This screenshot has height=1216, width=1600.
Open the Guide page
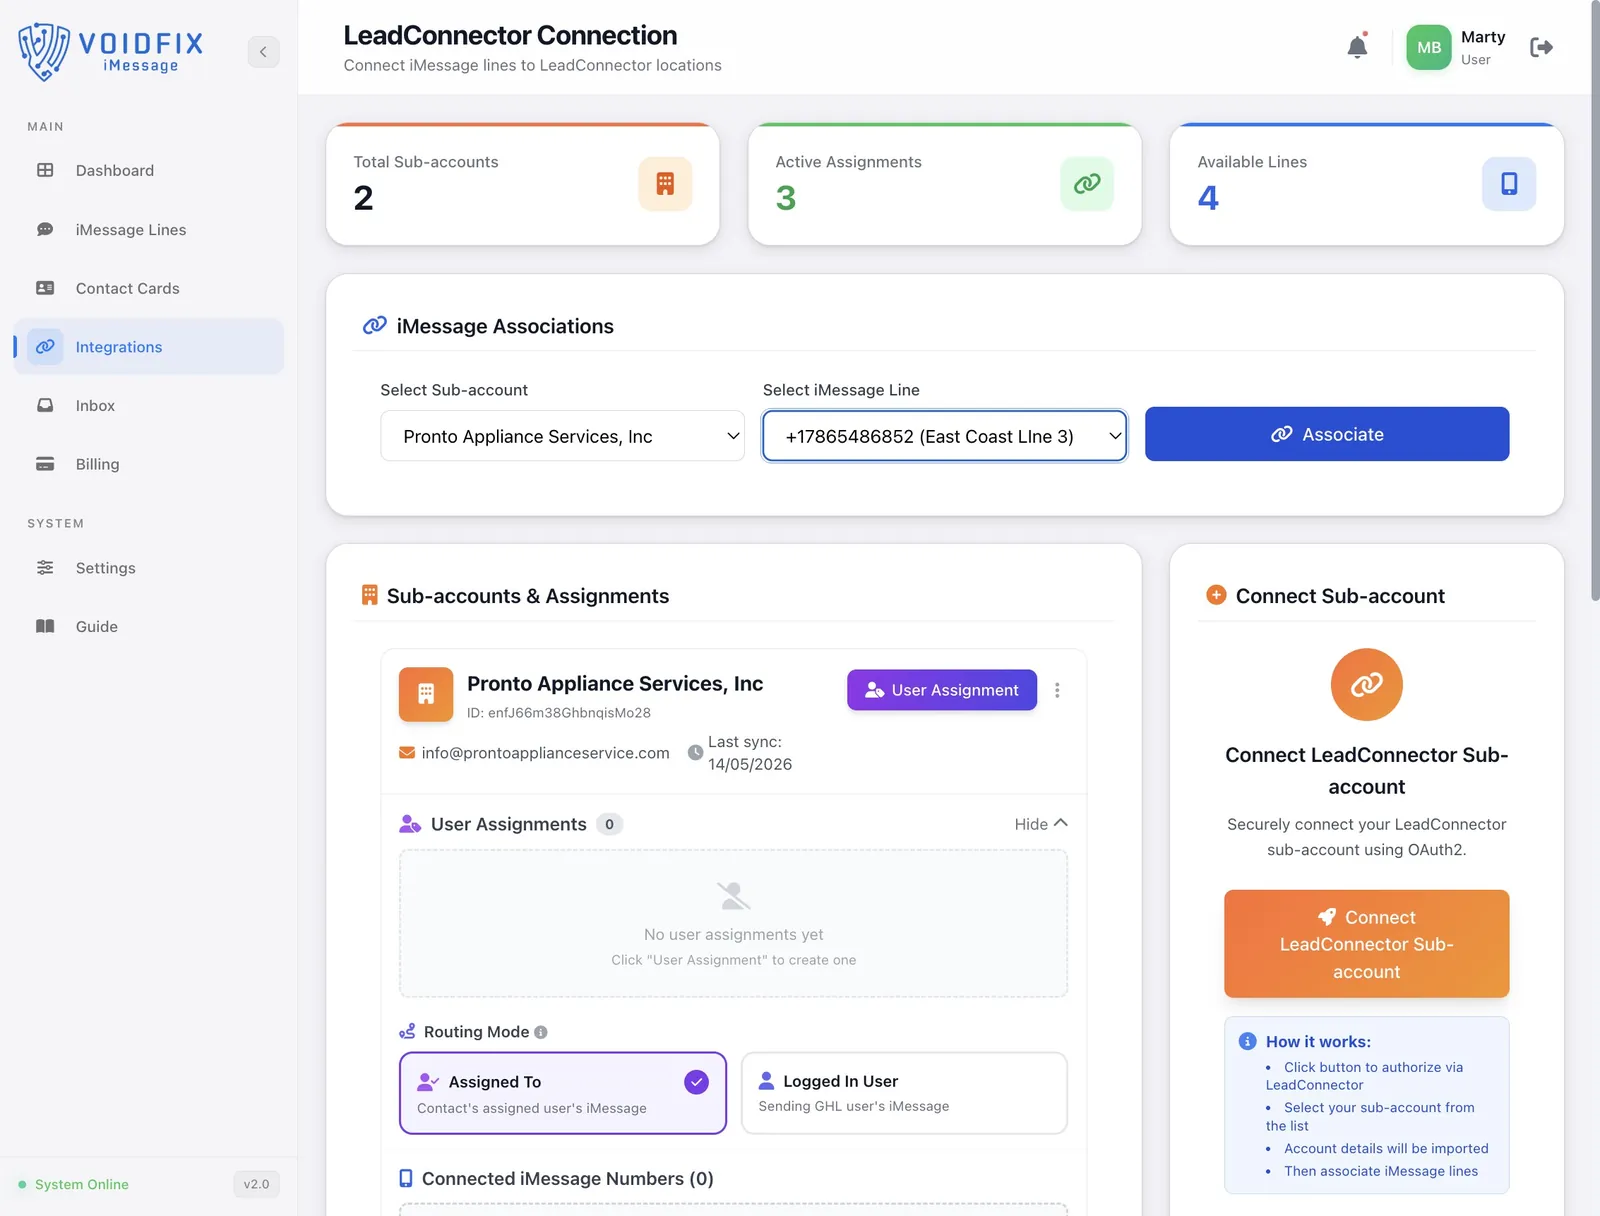coord(149,627)
